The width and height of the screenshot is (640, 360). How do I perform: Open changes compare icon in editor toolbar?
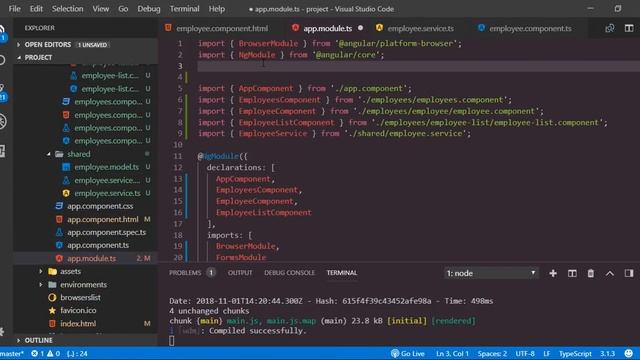610,28
